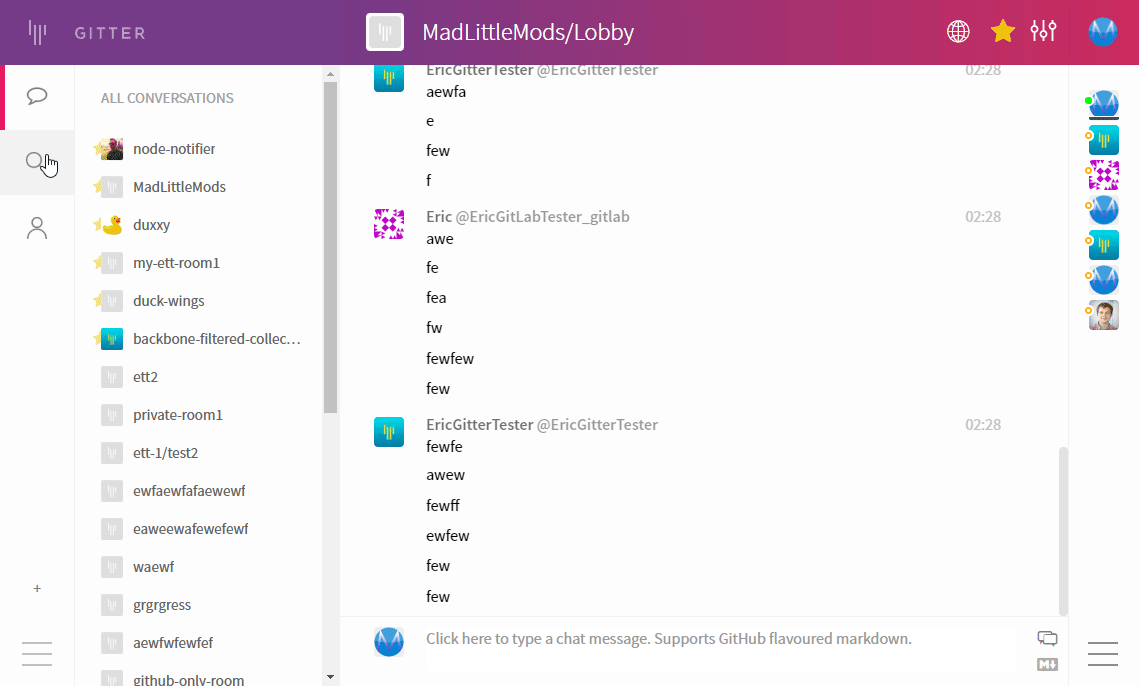The width and height of the screenshot is (1139, 686).
Task: Toggle the chat compose mode icon
Action: coord(1047,638)
